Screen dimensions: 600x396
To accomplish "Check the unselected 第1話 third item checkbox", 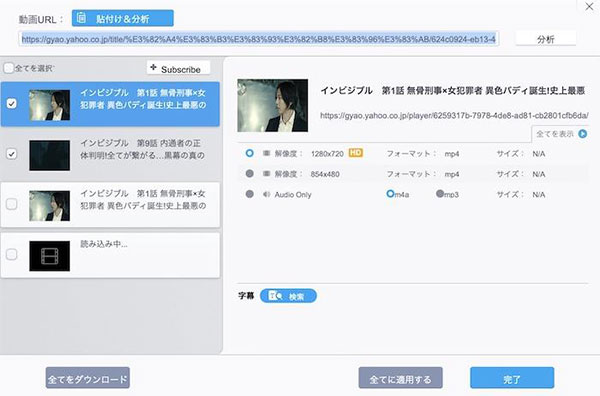I will click(12, 204).
